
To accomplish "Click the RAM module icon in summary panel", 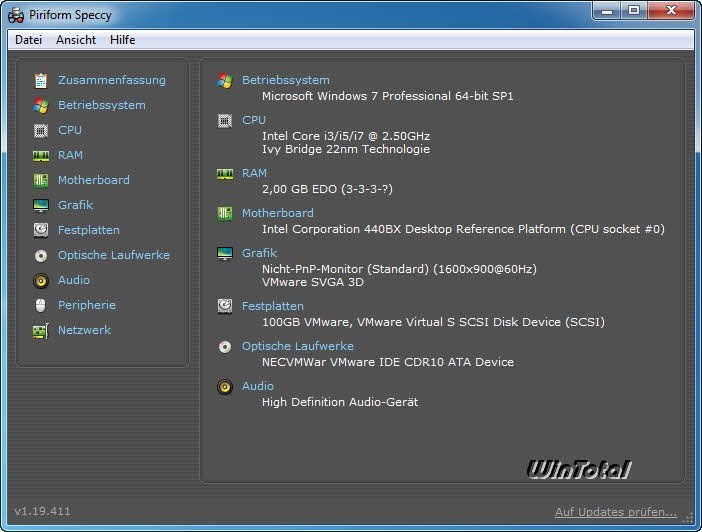I will (x=225, y=174).
